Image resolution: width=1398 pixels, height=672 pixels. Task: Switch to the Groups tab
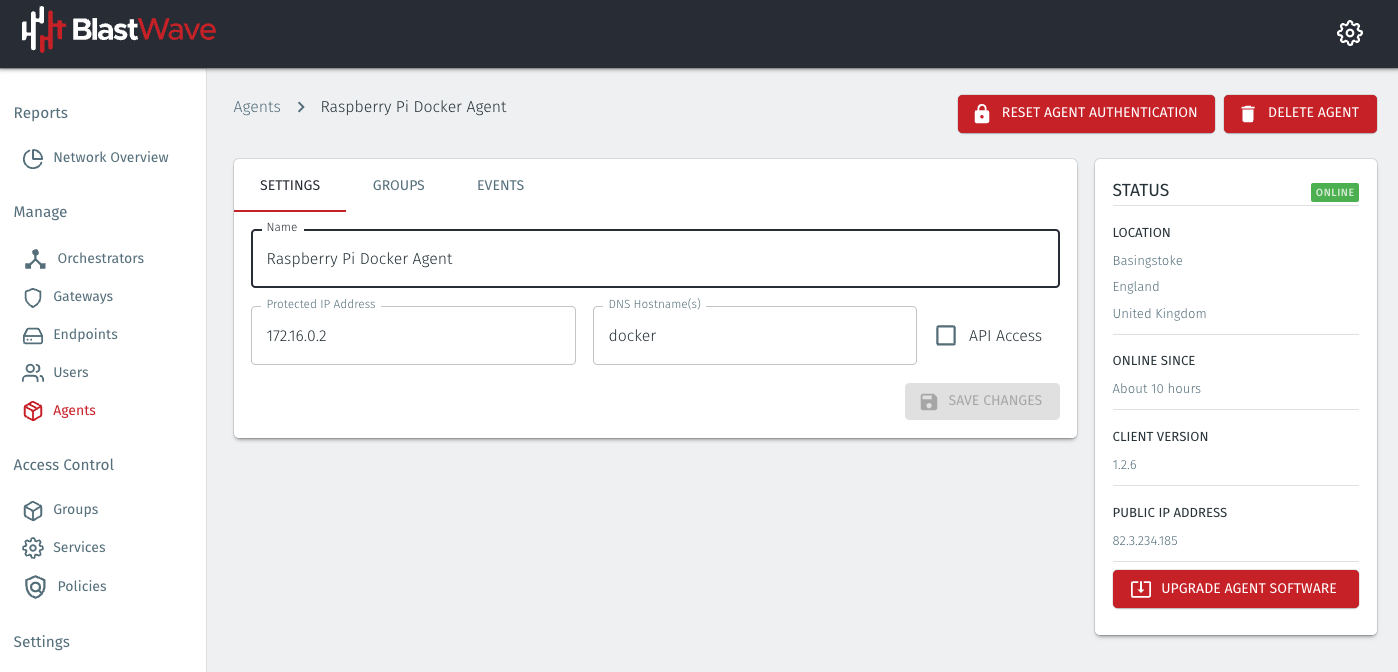[398, 185]
